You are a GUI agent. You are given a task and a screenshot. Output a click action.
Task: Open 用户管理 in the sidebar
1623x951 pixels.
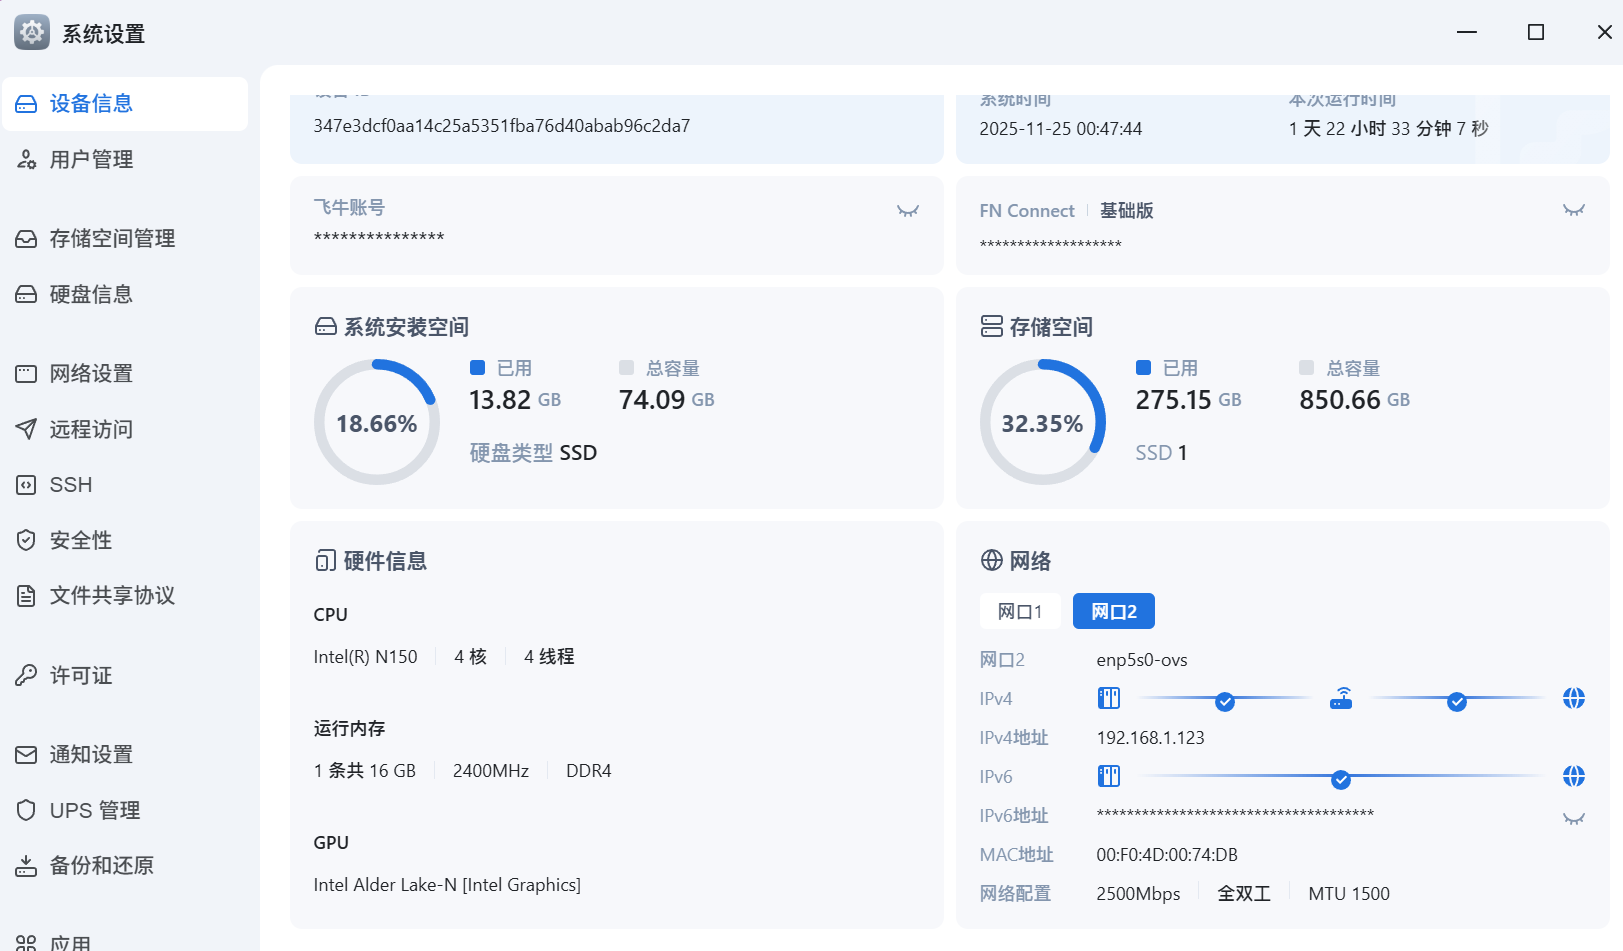coord(91,160)
